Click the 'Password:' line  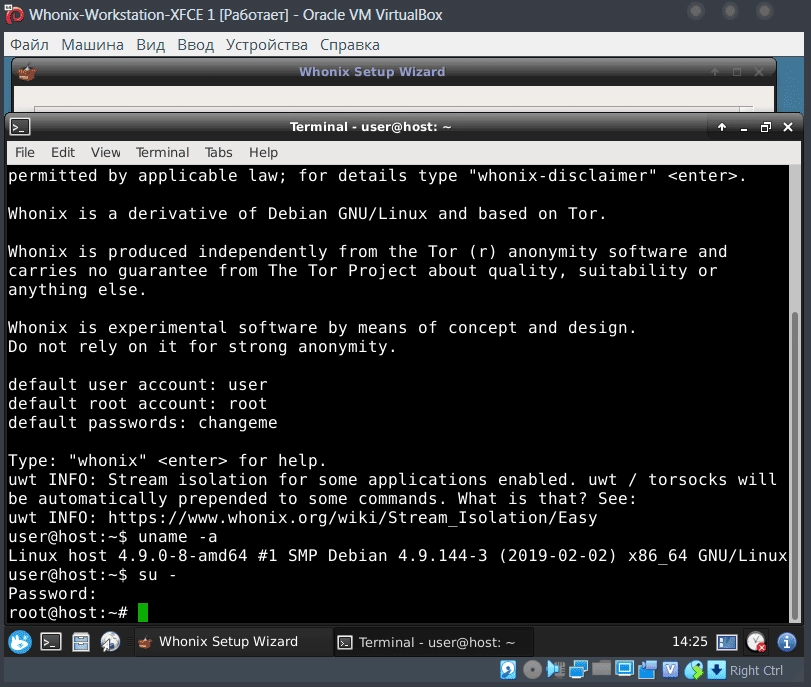tap(52, 594)
